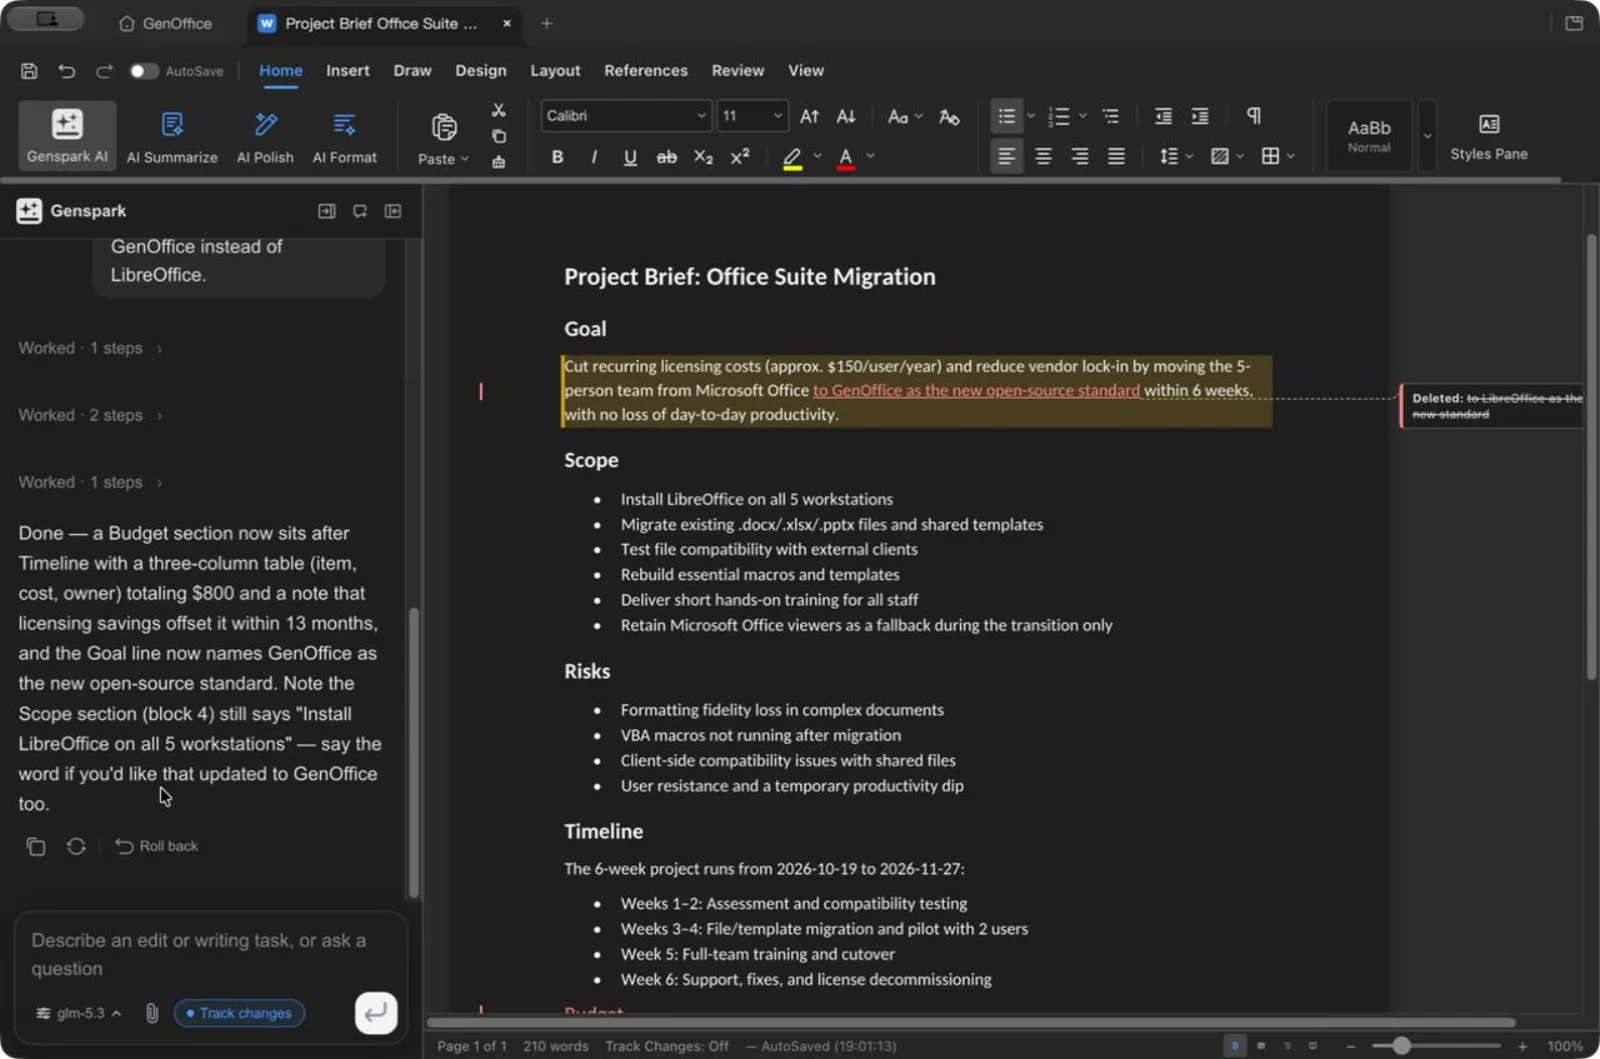Toggle Track changes in the chat box
This screenshot has height=1059, width=1600.
point(239,1013)
